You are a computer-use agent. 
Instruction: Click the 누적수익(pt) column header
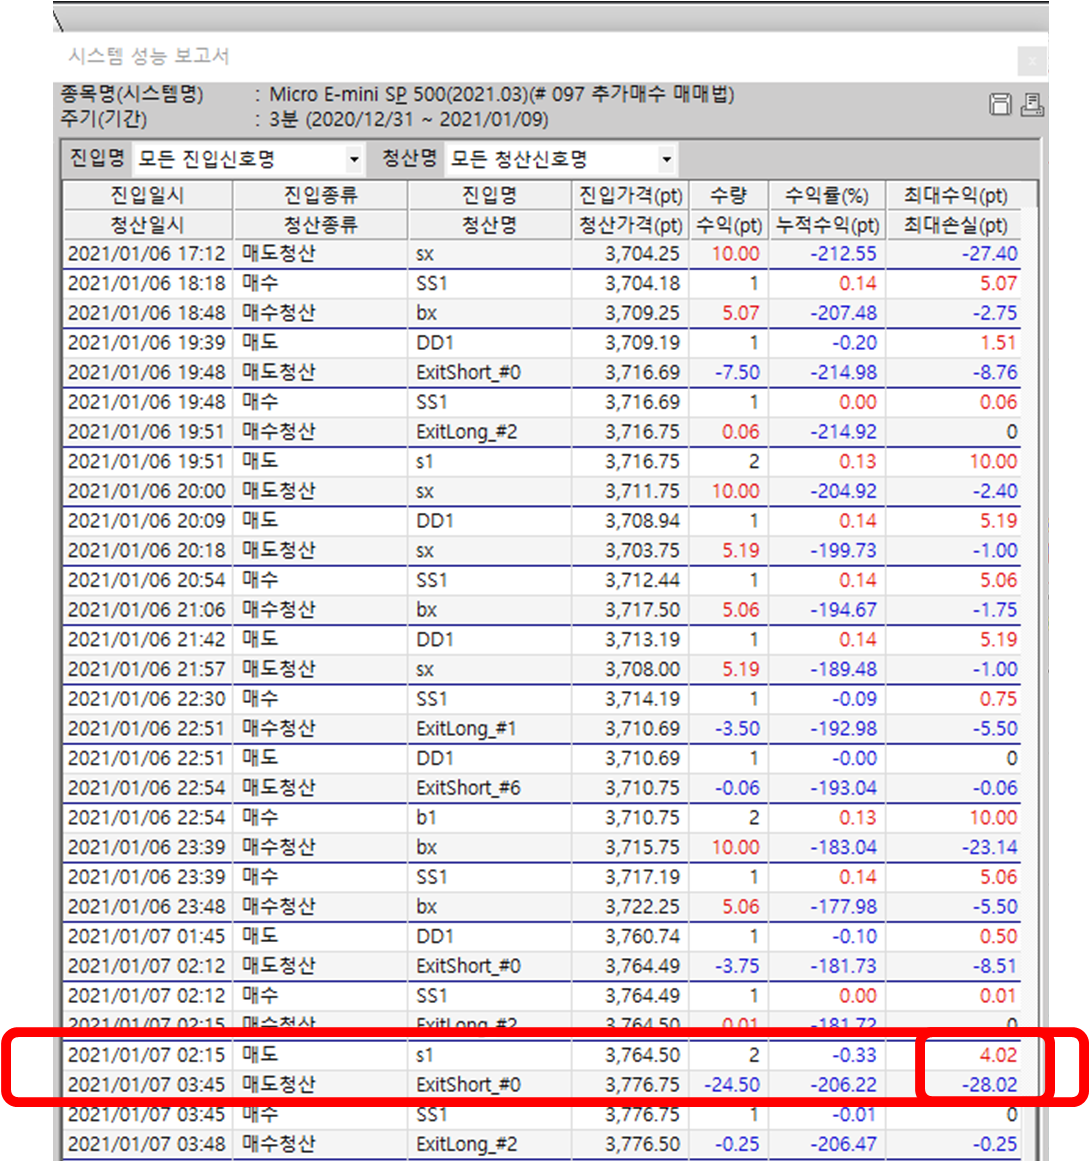coord(826,225)
